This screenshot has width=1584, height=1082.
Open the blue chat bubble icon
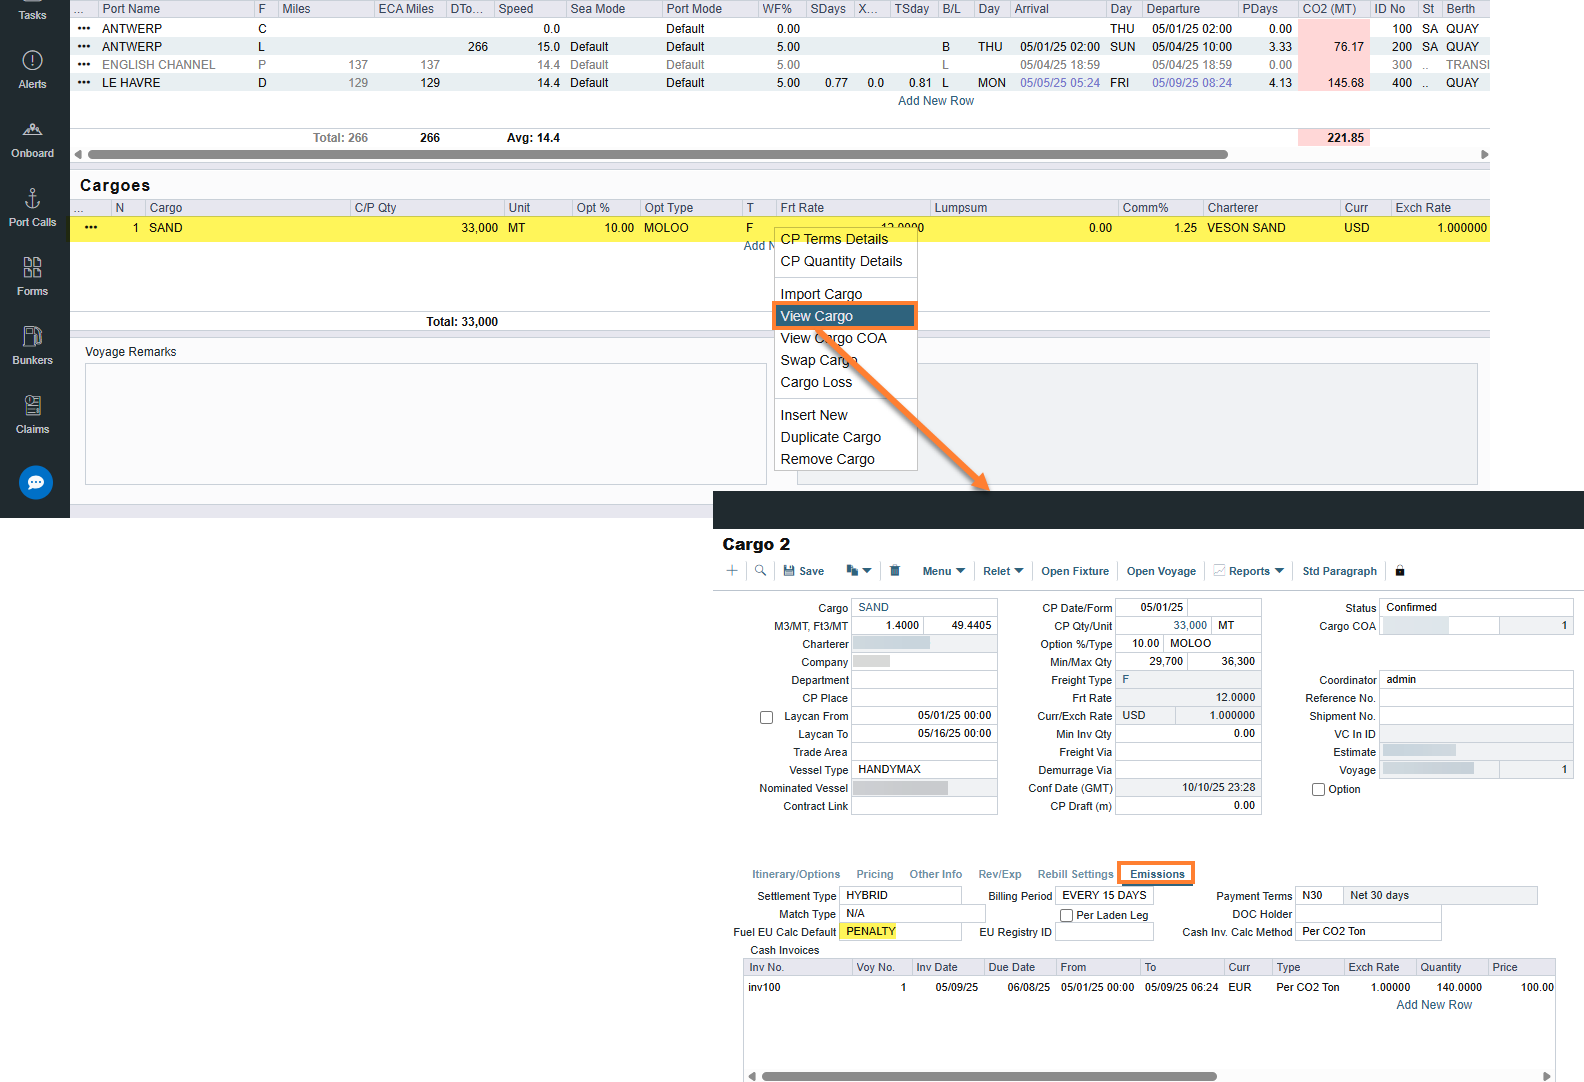point(36,483)
